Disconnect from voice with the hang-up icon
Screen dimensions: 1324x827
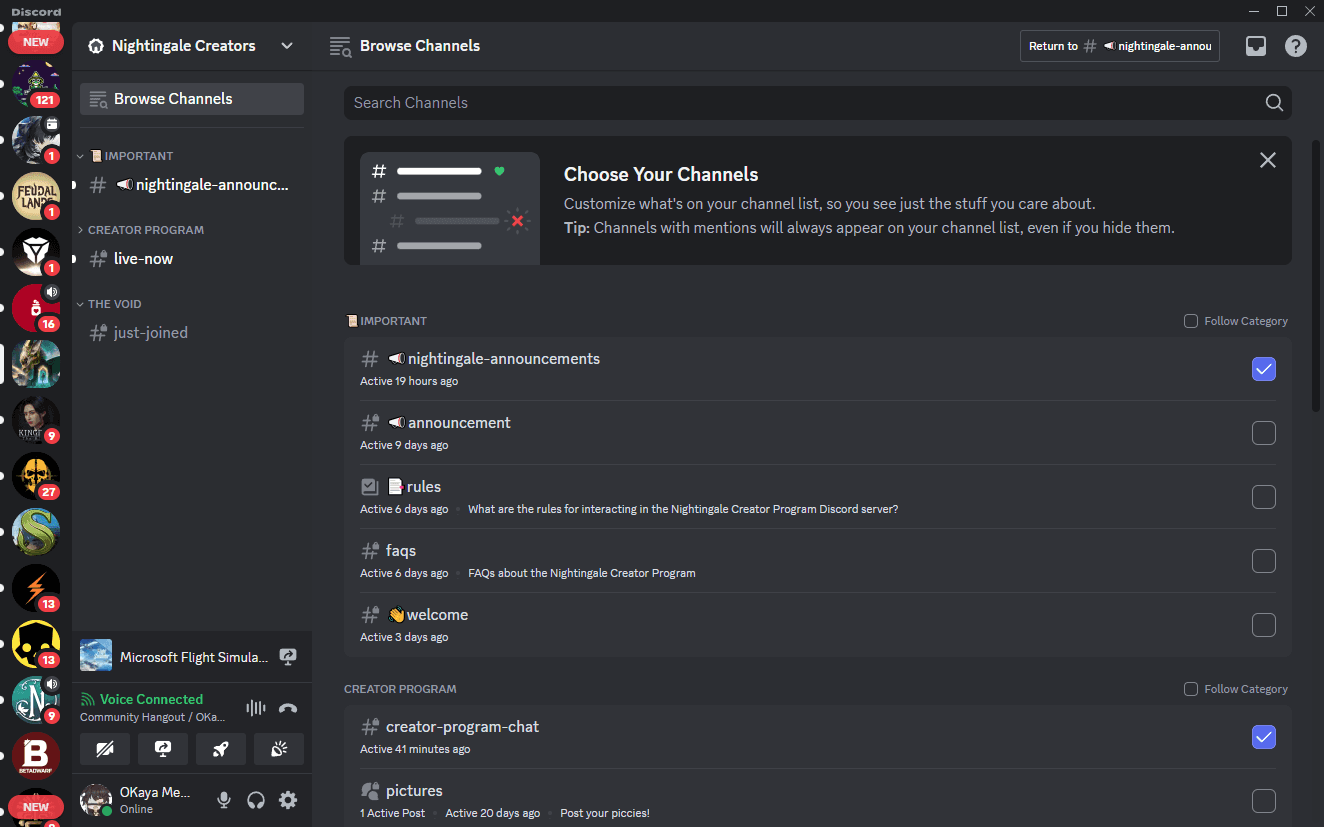tap(288, 708)
